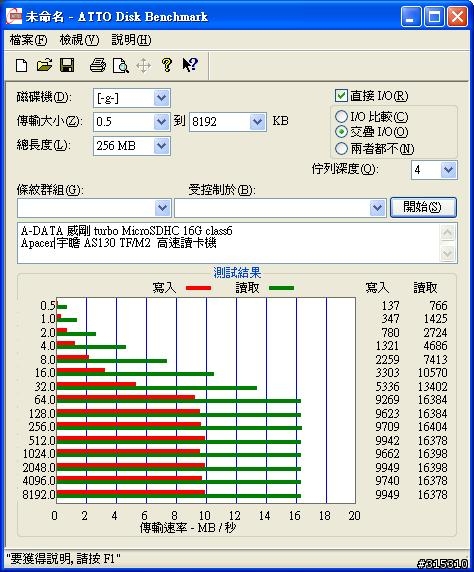This screenshot has width=474, height=572.
Task: Click the write value 137
Action: (x=390, y=306)
